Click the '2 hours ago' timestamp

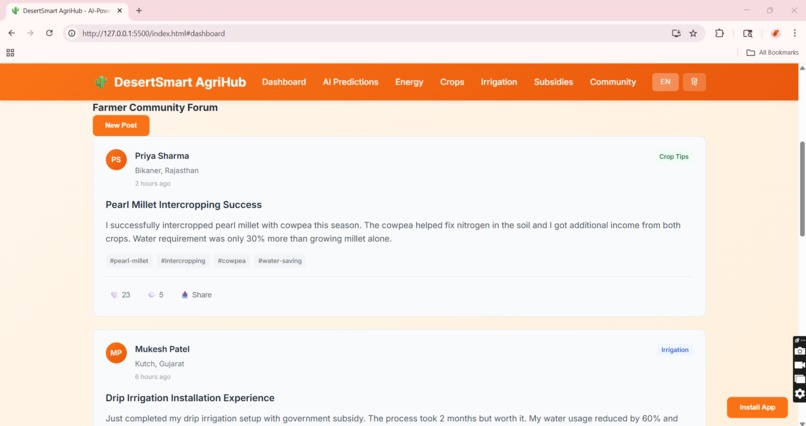153,183
